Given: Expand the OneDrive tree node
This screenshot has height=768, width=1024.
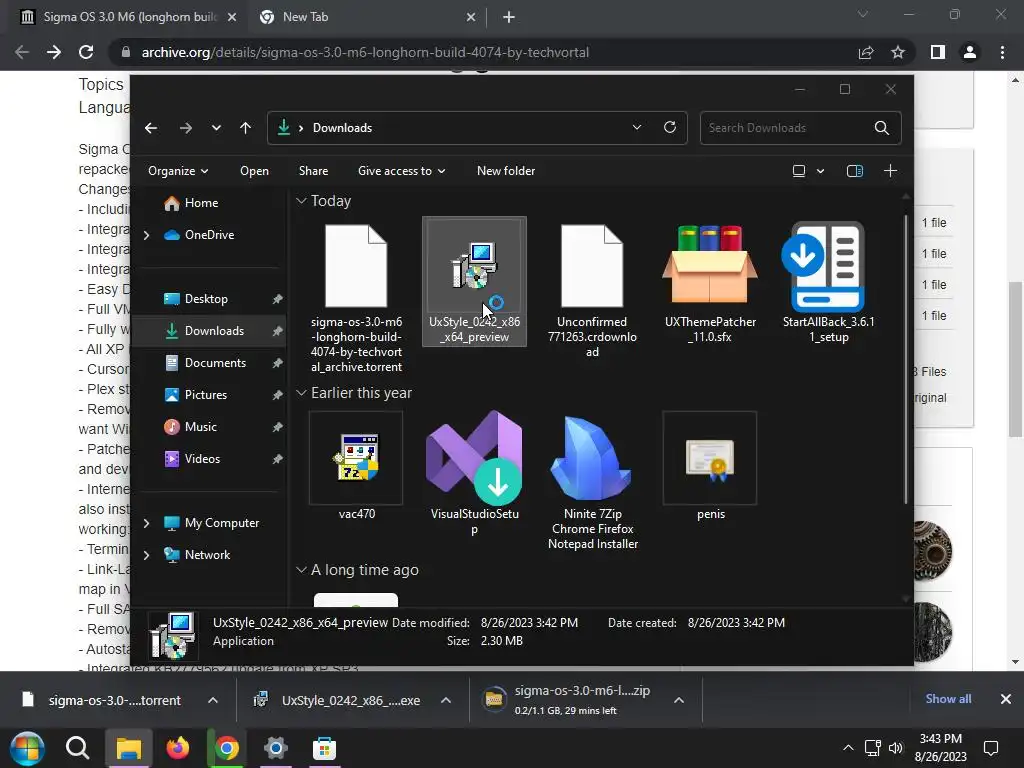Looking at the screenshot, I should [146, 235].
